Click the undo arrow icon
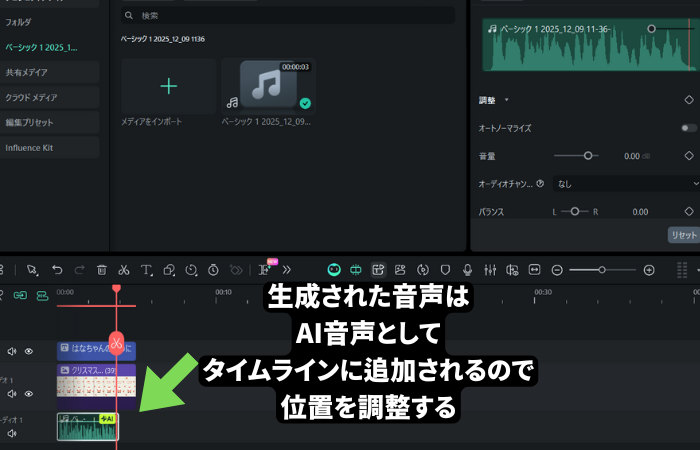This screenshot has height=450, width=700. pyautogui.click(x=57, y=270)
